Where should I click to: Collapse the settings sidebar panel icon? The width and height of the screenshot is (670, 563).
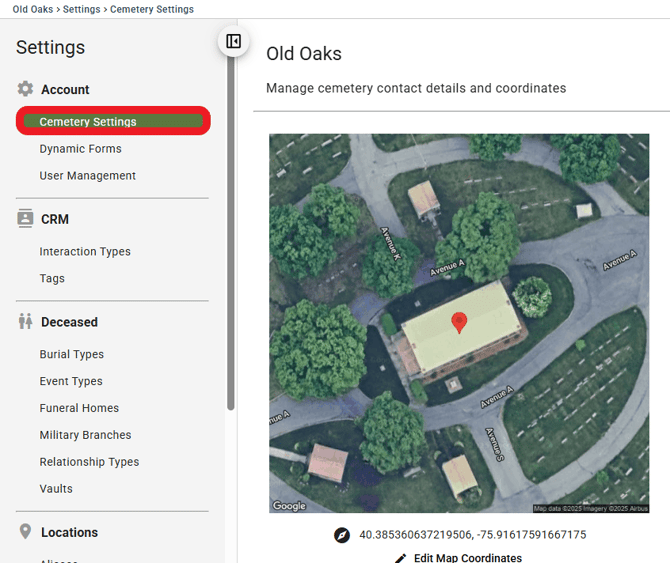[233, 41]
